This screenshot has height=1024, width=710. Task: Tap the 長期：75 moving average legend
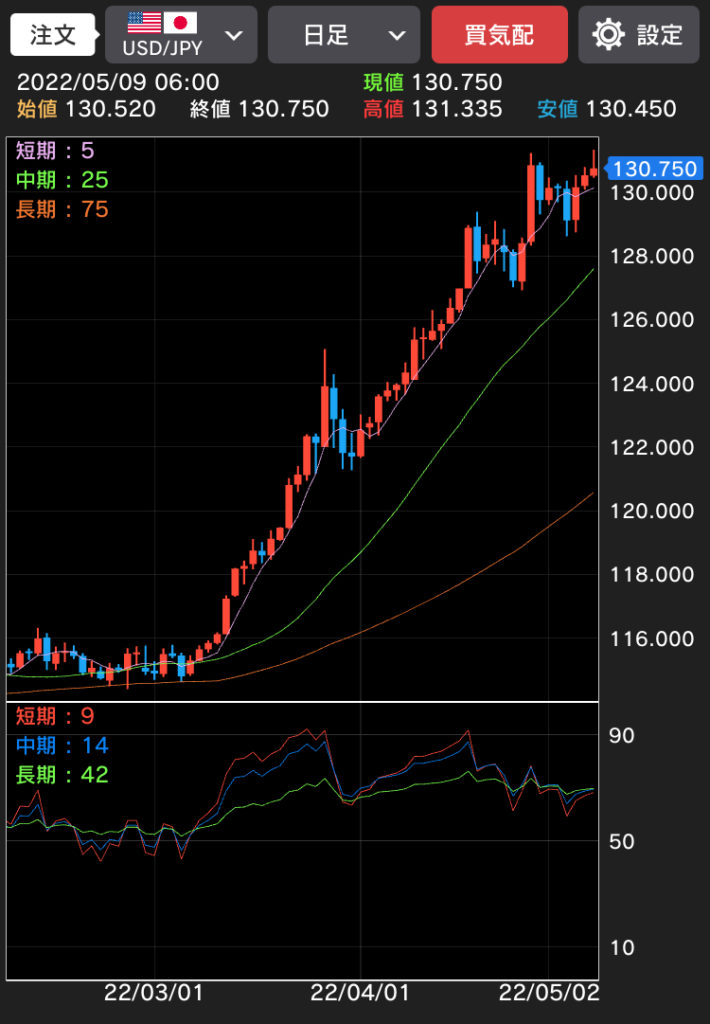62,209
